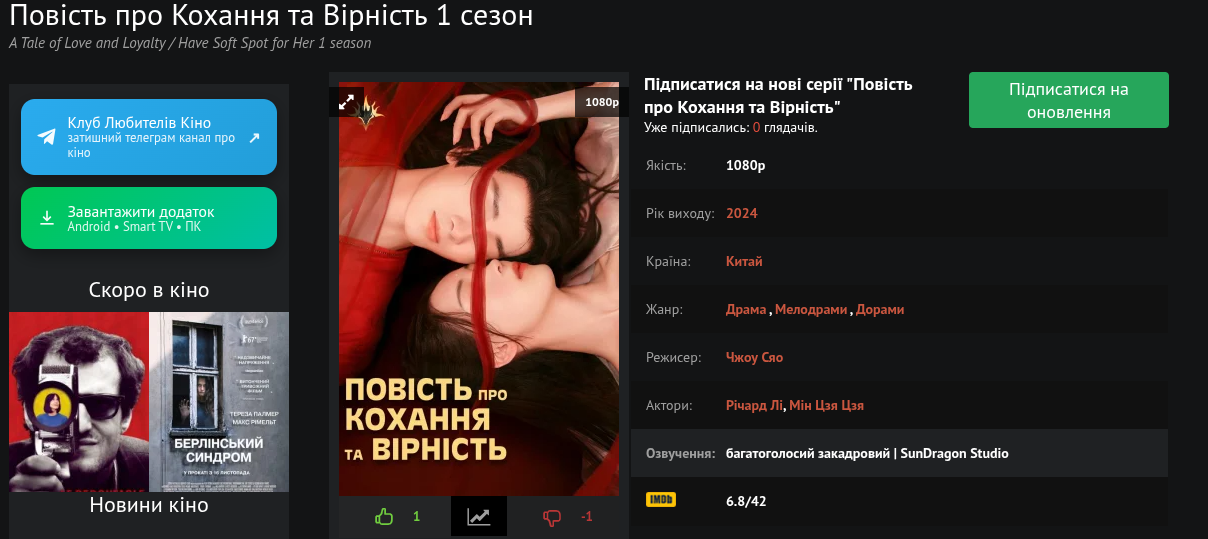The height and width of the screenshot is (539, 1208).
Task: Click Підписатися на оновлення button
Action: 1069,100
